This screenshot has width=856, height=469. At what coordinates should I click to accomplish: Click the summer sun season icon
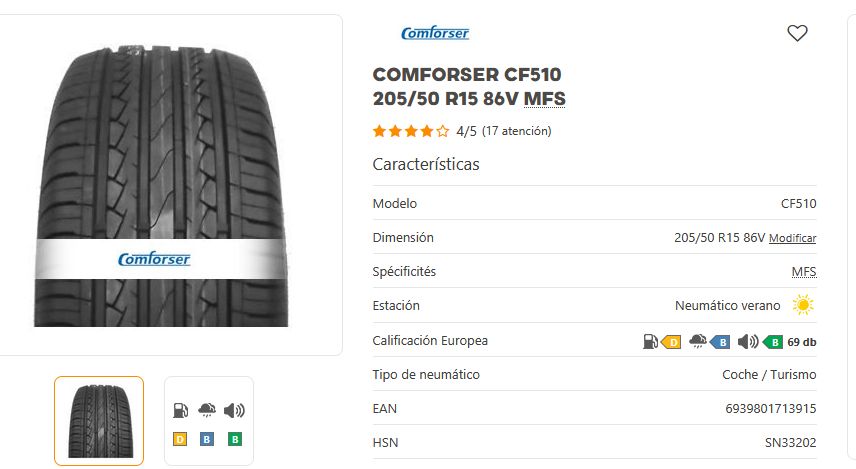click(x=803, y=305)
